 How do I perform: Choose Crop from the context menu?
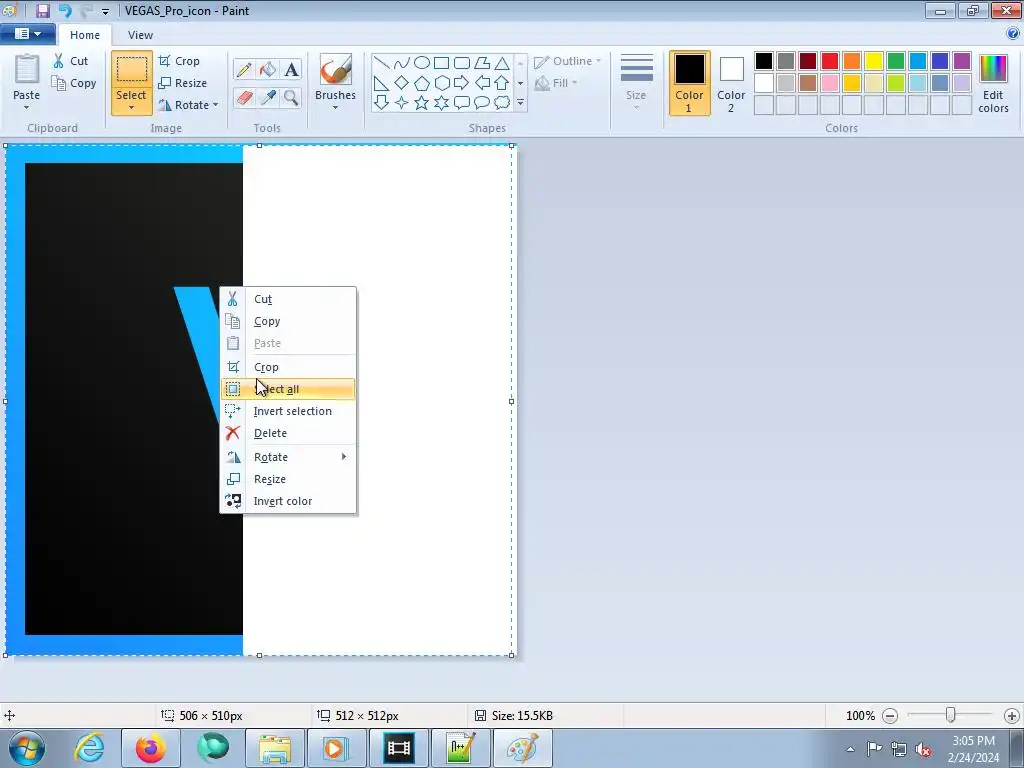[x=288, y=367]
